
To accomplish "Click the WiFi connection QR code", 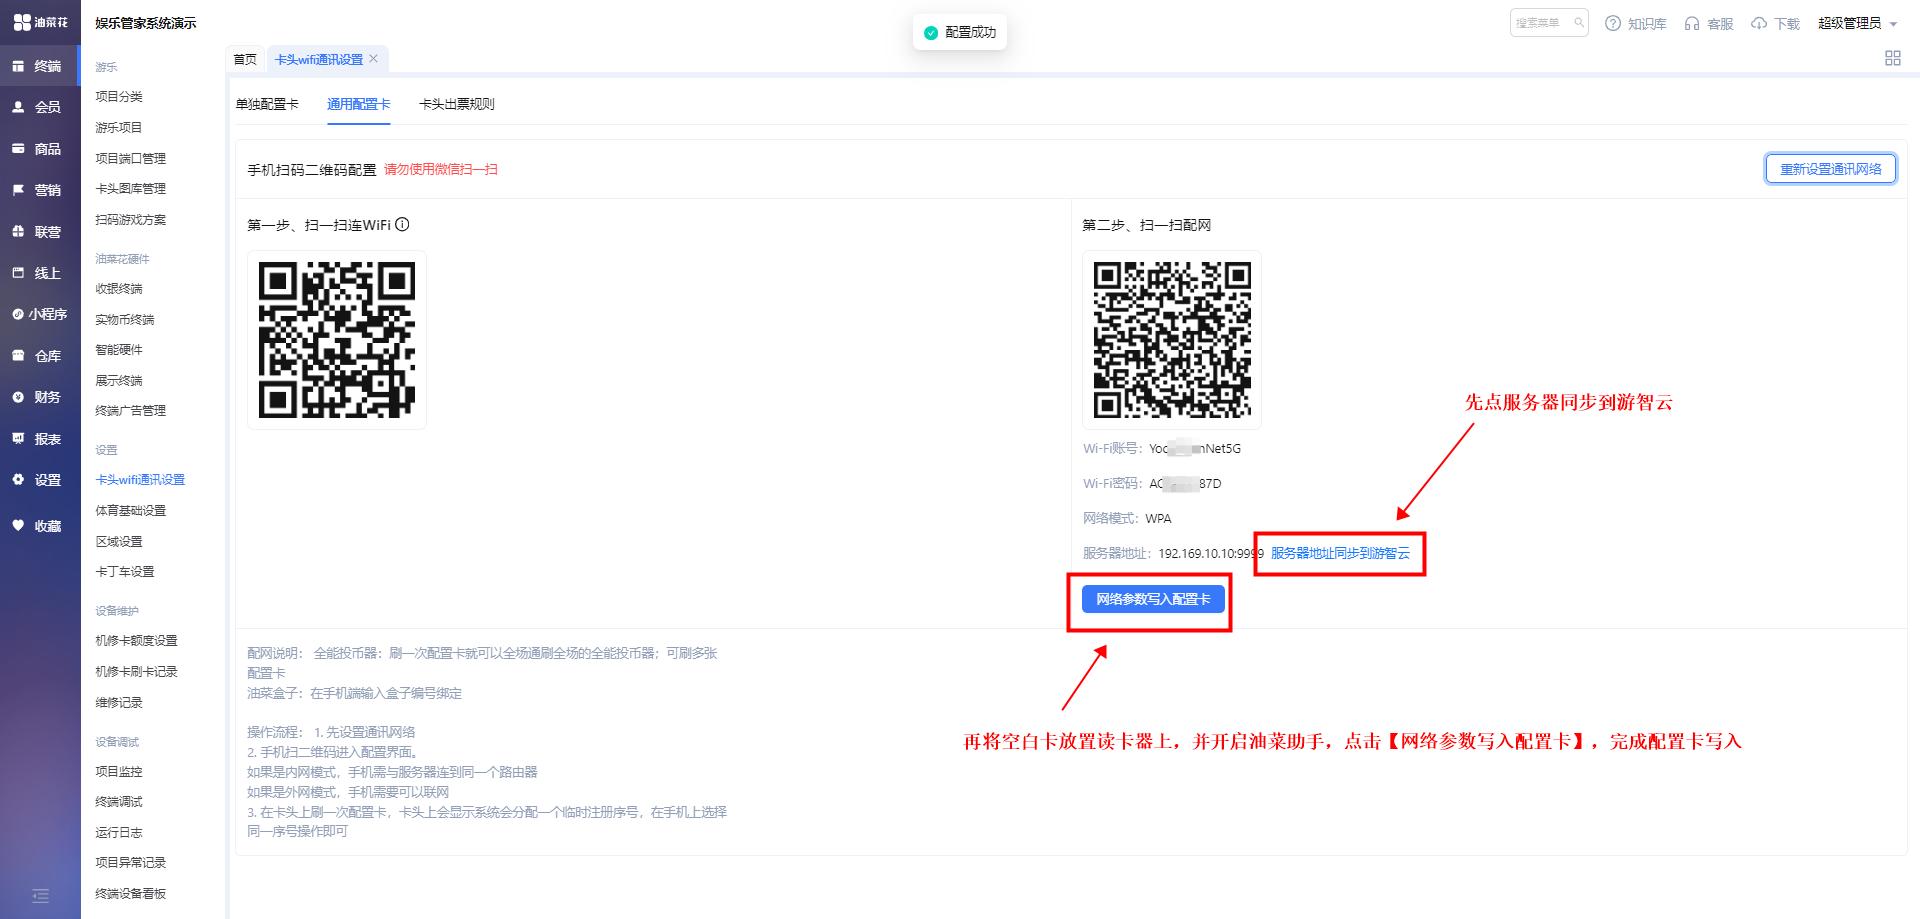I will [x=337, y=340].
